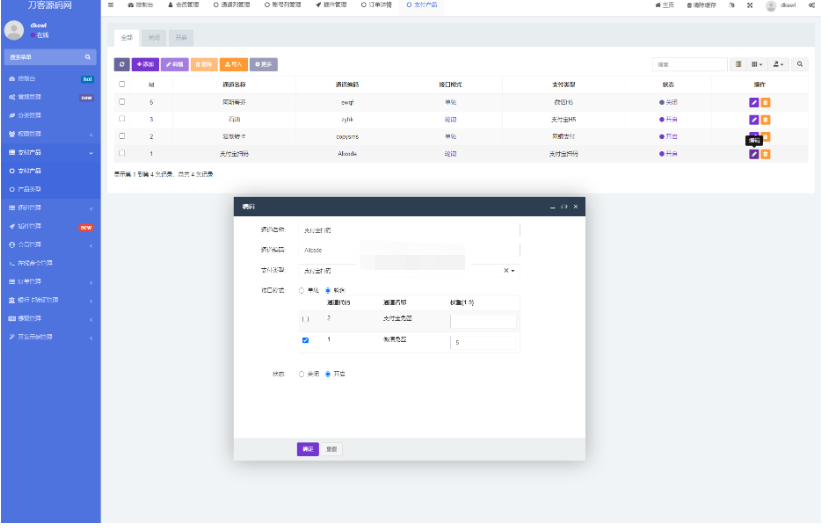Image resolution: width=826 pixels, height=528 pixels.
Task: Switch to the 全部 tab
Action: tap(125, 37)
